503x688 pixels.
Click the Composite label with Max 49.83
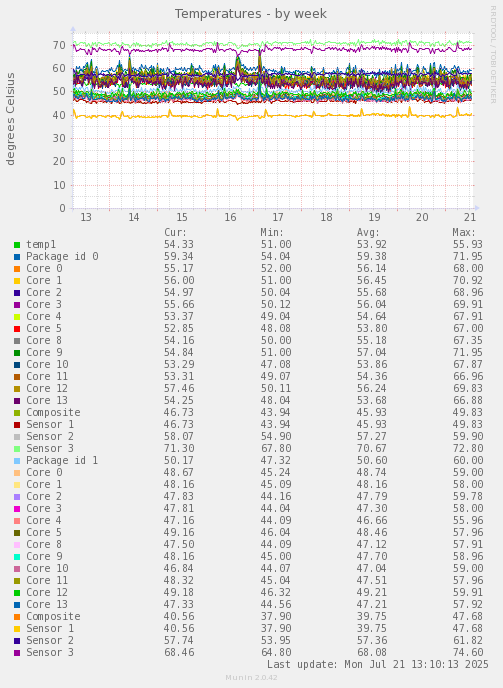pos(54,412)
